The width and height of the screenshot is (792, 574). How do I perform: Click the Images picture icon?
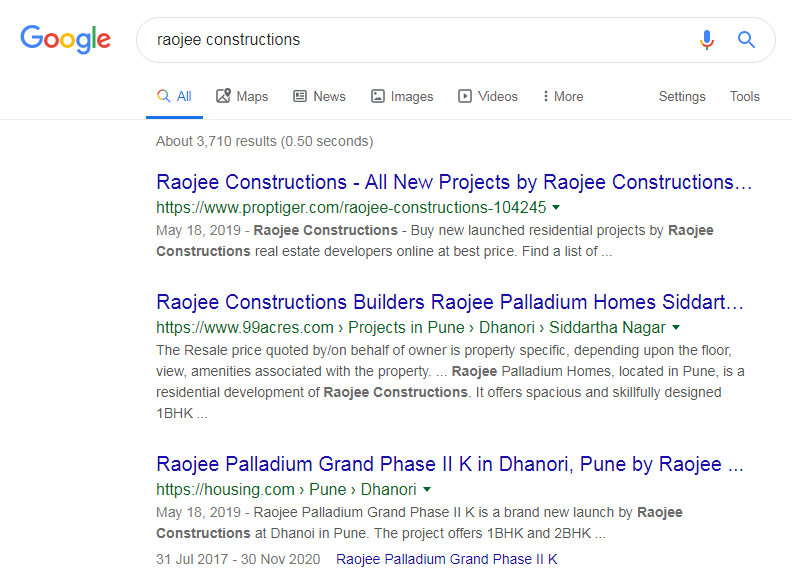tap(378, 96)
